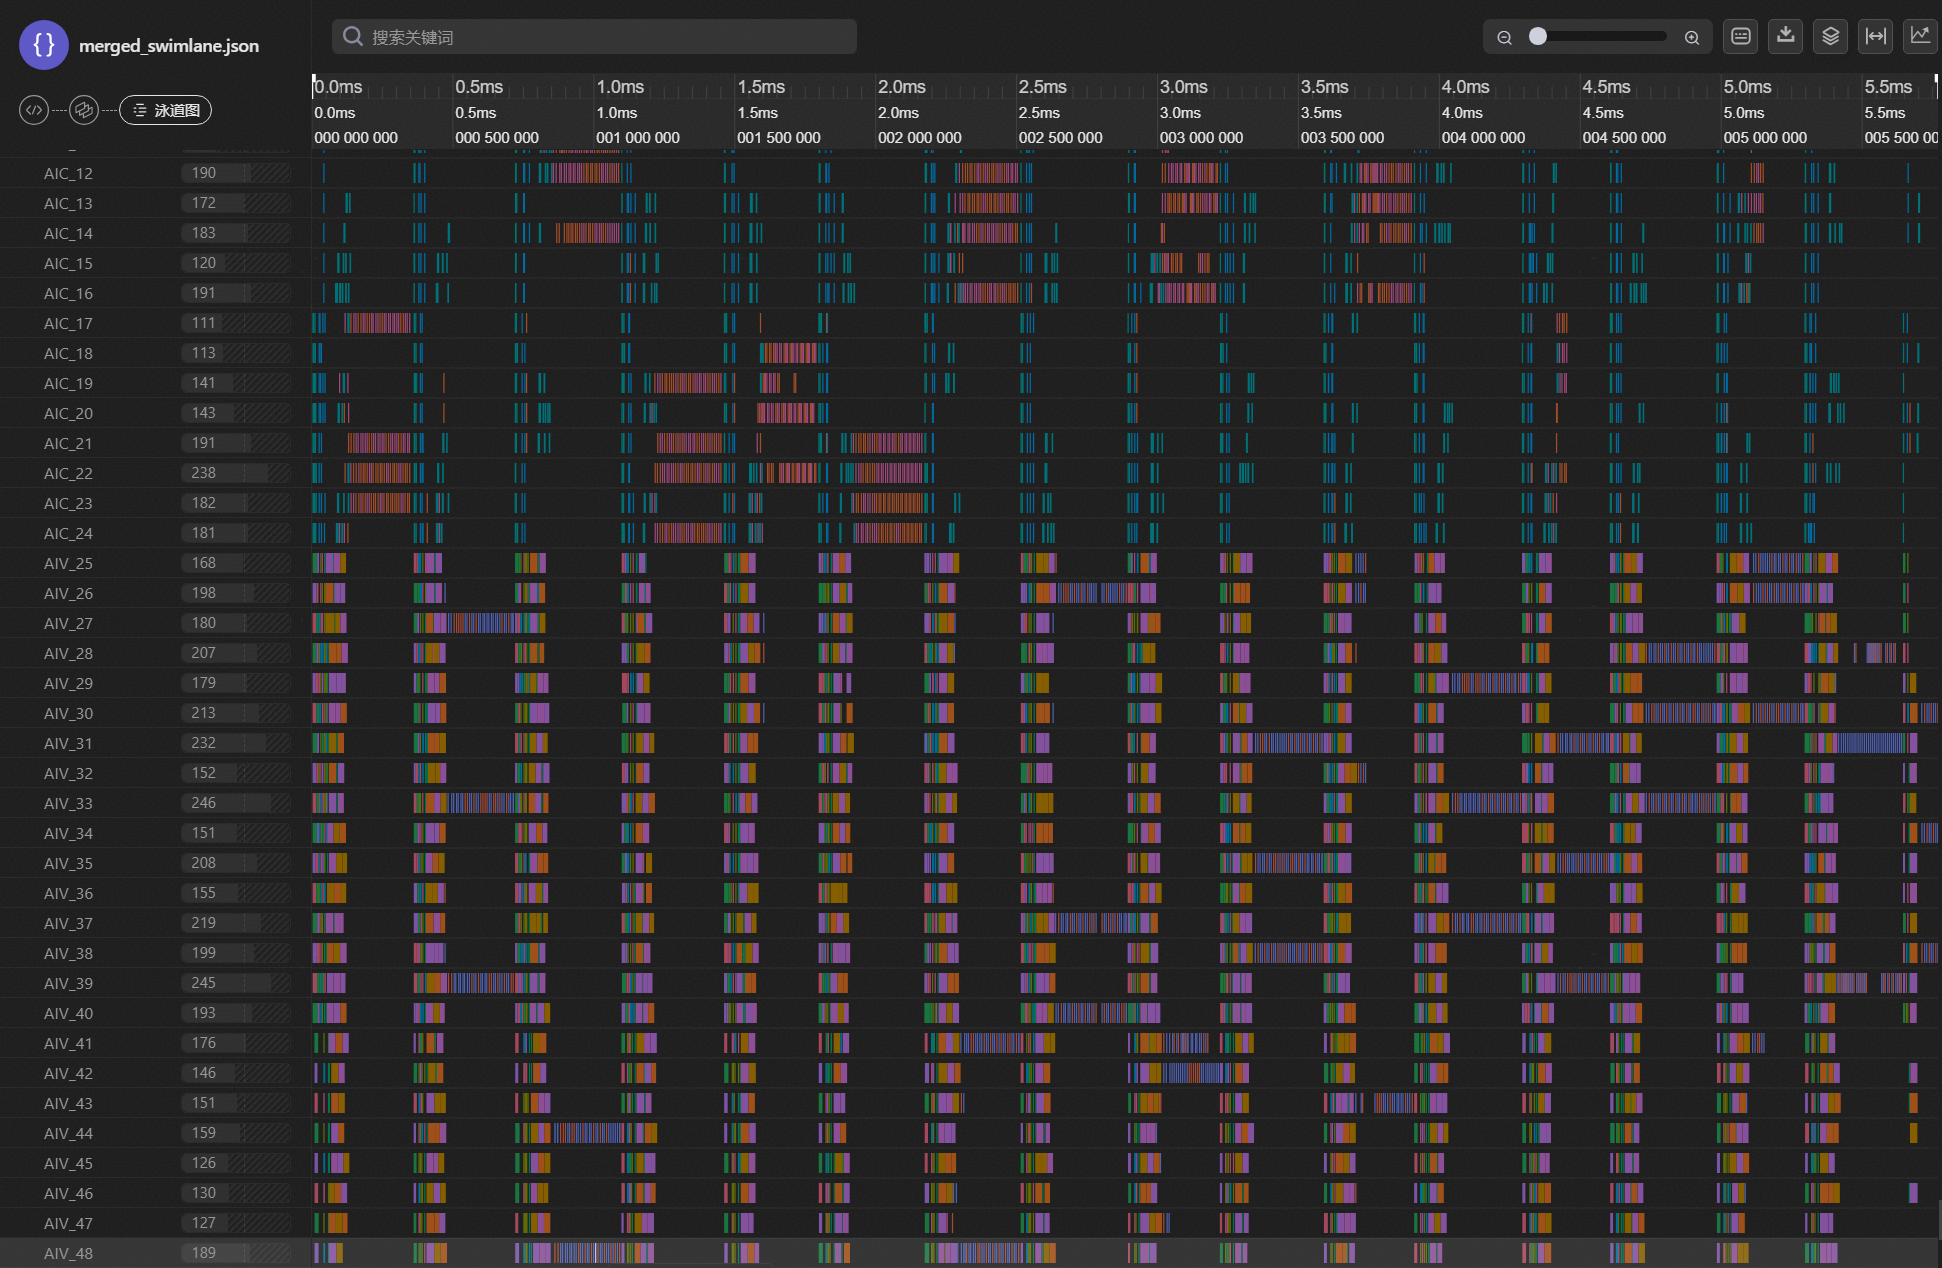Open the stacked layers icon
Viewport: 1942px width, 1268px height.
pyautogui.click(x=1830, y=37)
